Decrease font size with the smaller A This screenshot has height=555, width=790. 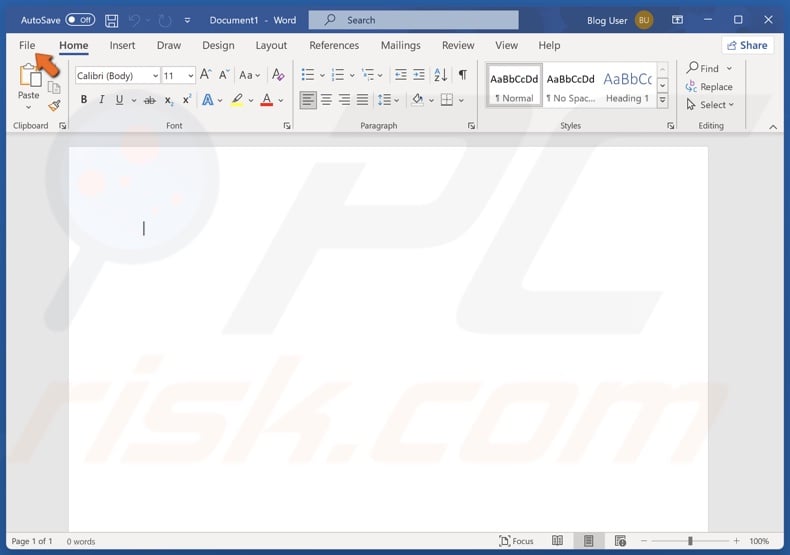224,75
